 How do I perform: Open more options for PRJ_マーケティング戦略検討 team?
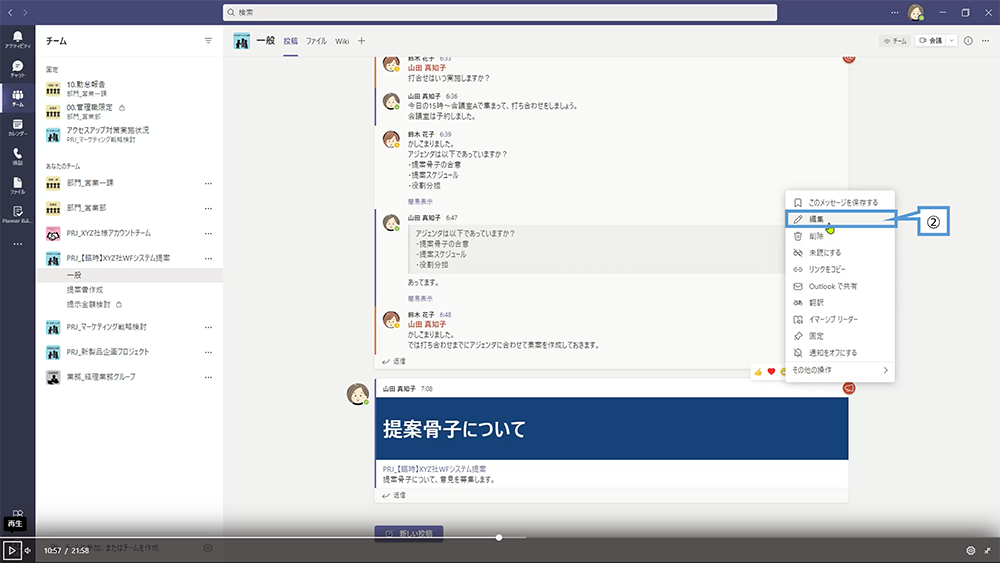(208, 327)
